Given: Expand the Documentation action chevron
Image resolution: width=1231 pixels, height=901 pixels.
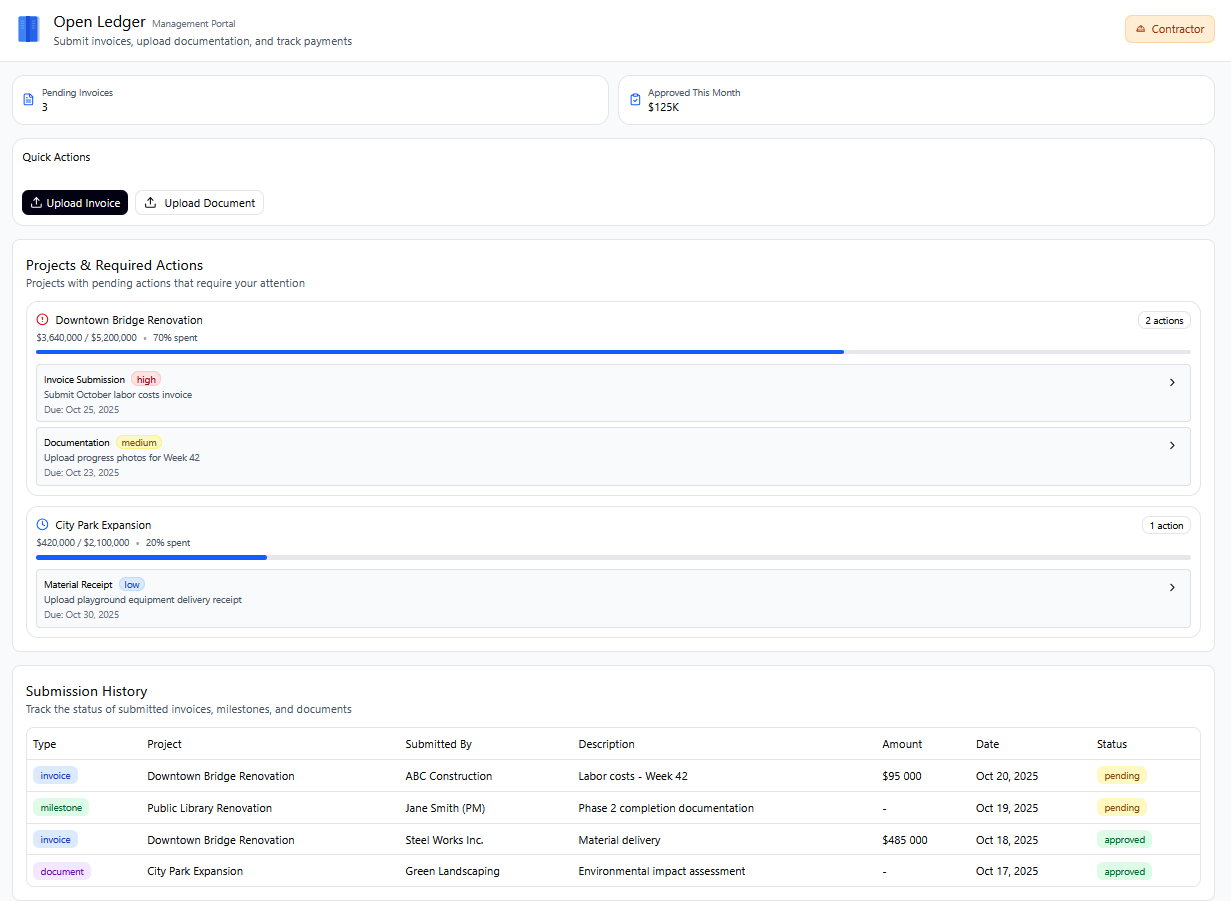Looking at the screenshot, I should pyautogui.click(x=1172, y=446).
